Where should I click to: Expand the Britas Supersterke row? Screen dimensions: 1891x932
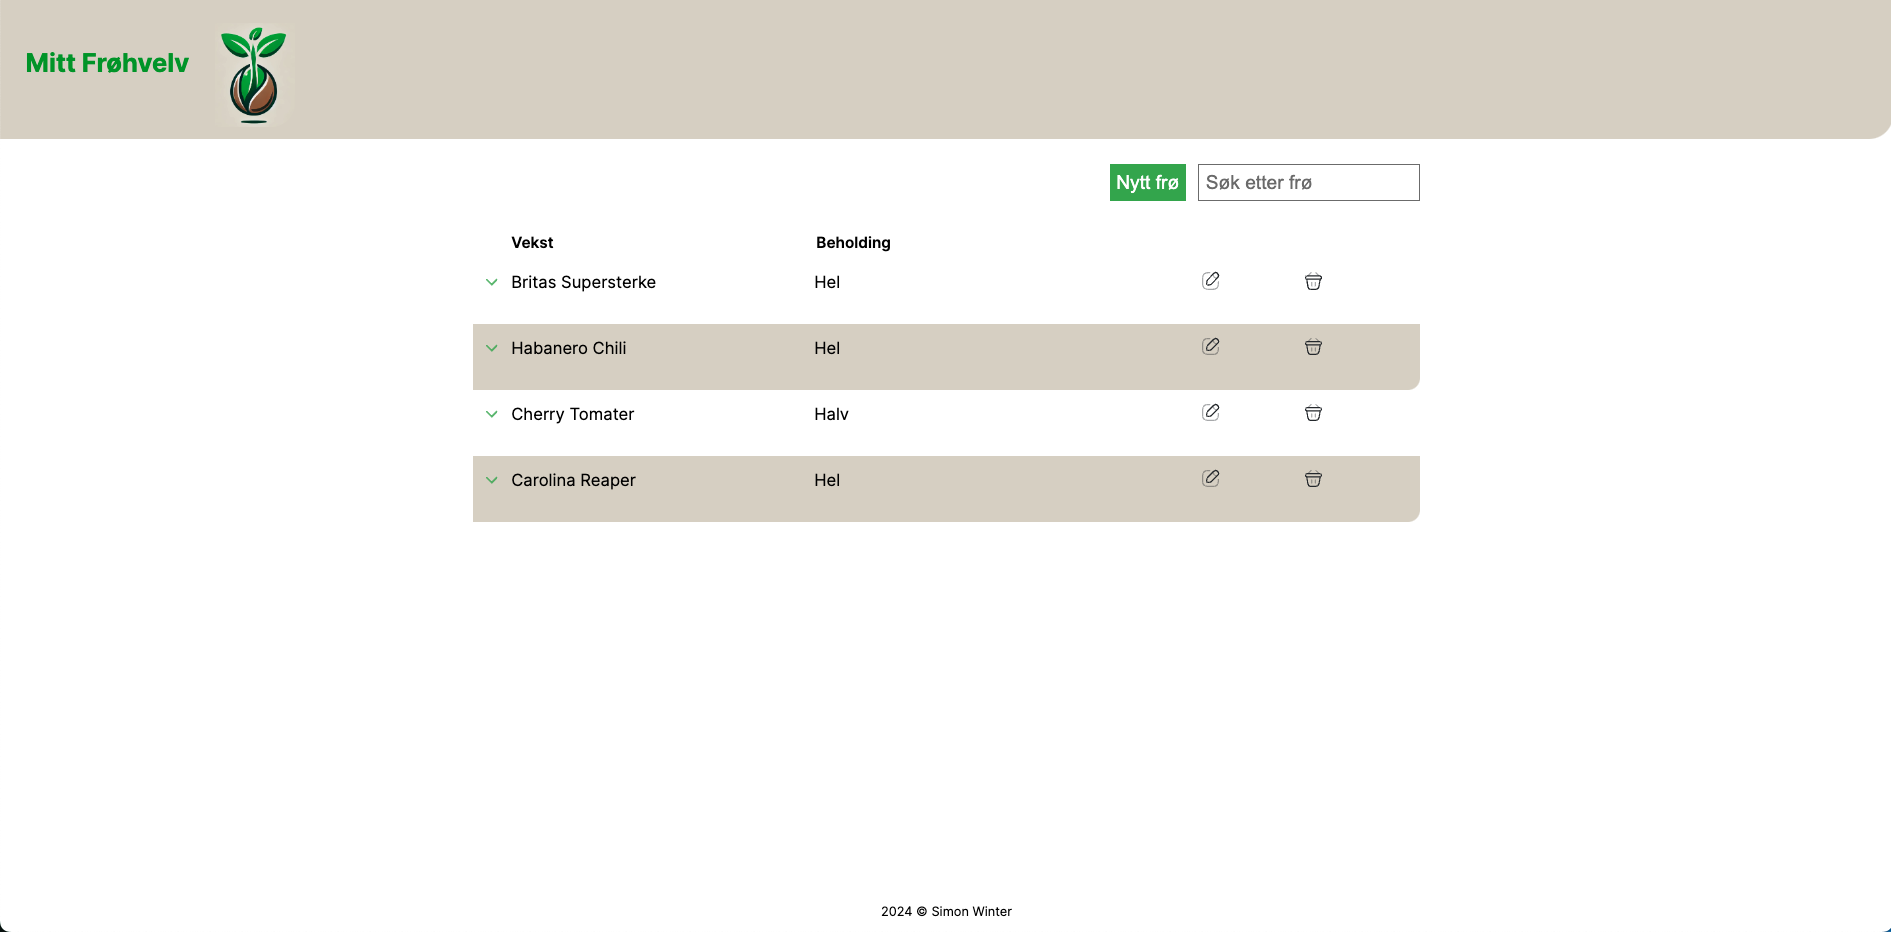pos(492,283)
